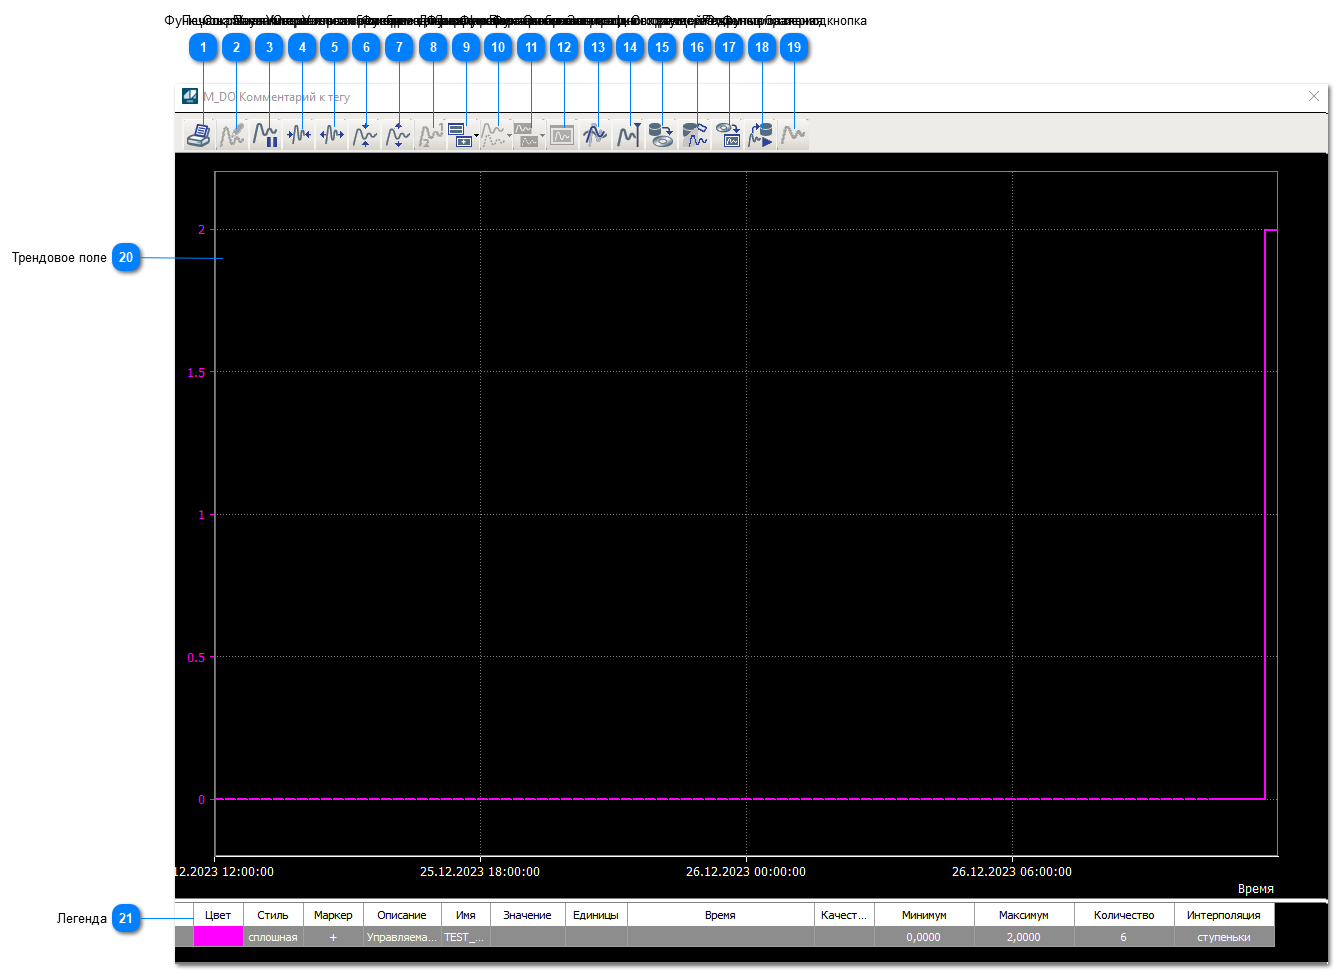Click the truncated 'Качест…' legend column header

(x=844, y=915)
